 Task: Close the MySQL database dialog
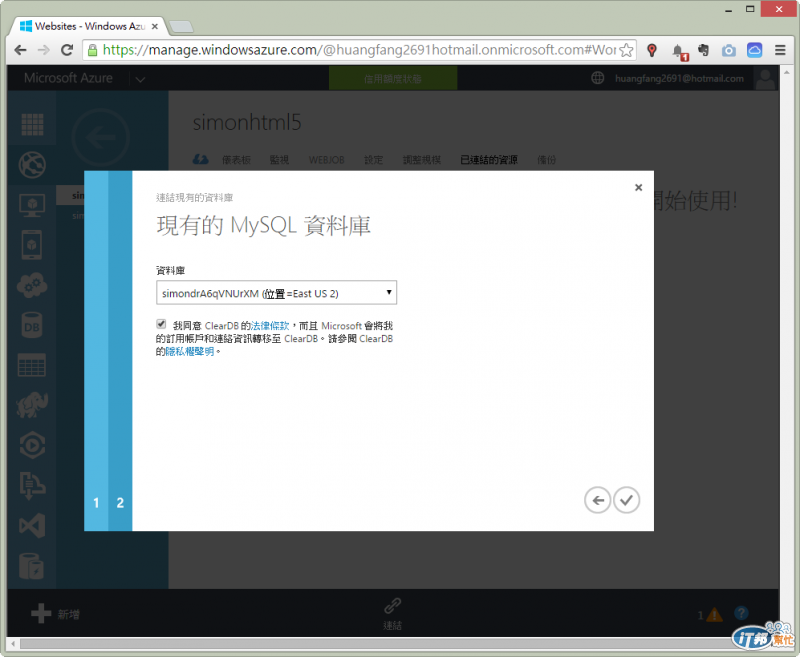click(638, 187)
